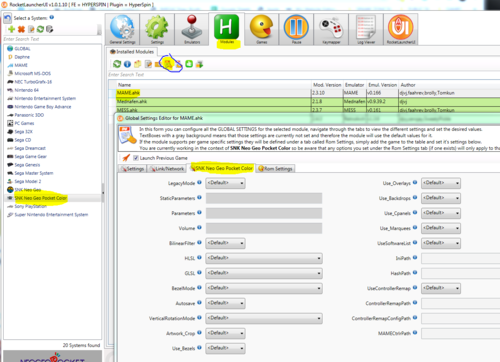Open the Use_Overlays dropdown
Screen dimensions: 500x362
click(x=441, y=183)
